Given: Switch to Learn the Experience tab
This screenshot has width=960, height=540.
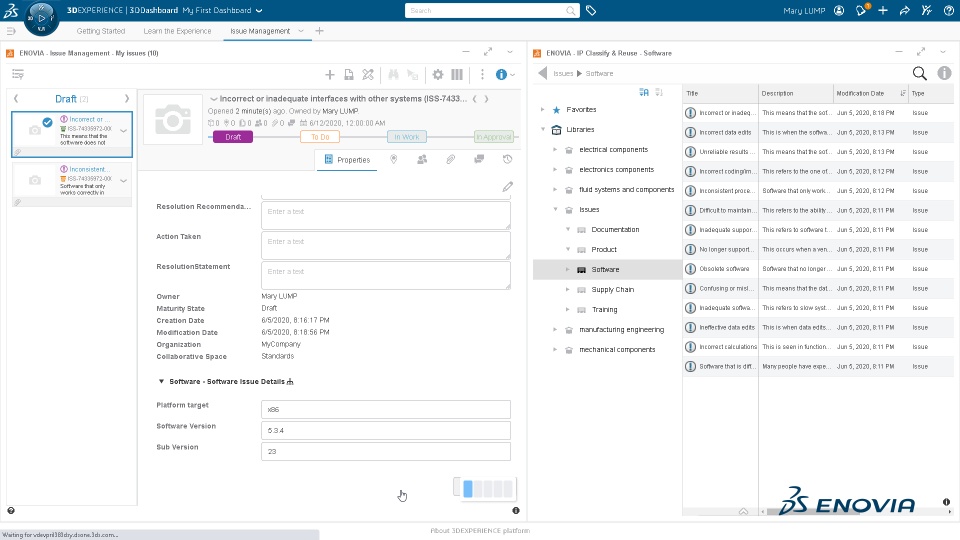Looking at the screenshot, I should pyautogui.click(x=177, y=31).
